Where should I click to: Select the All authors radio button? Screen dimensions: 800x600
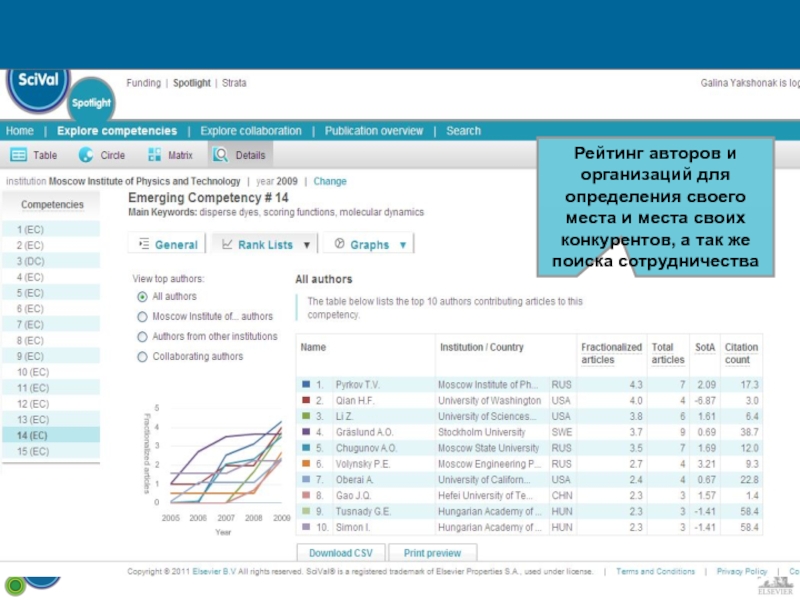click(x=142, y=297)
